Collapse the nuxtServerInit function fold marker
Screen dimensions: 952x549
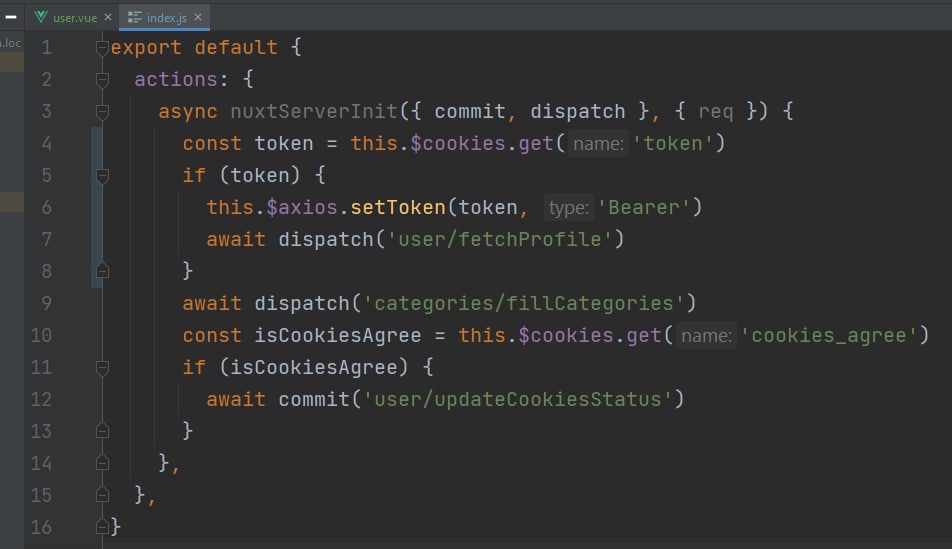coord(102,112)
